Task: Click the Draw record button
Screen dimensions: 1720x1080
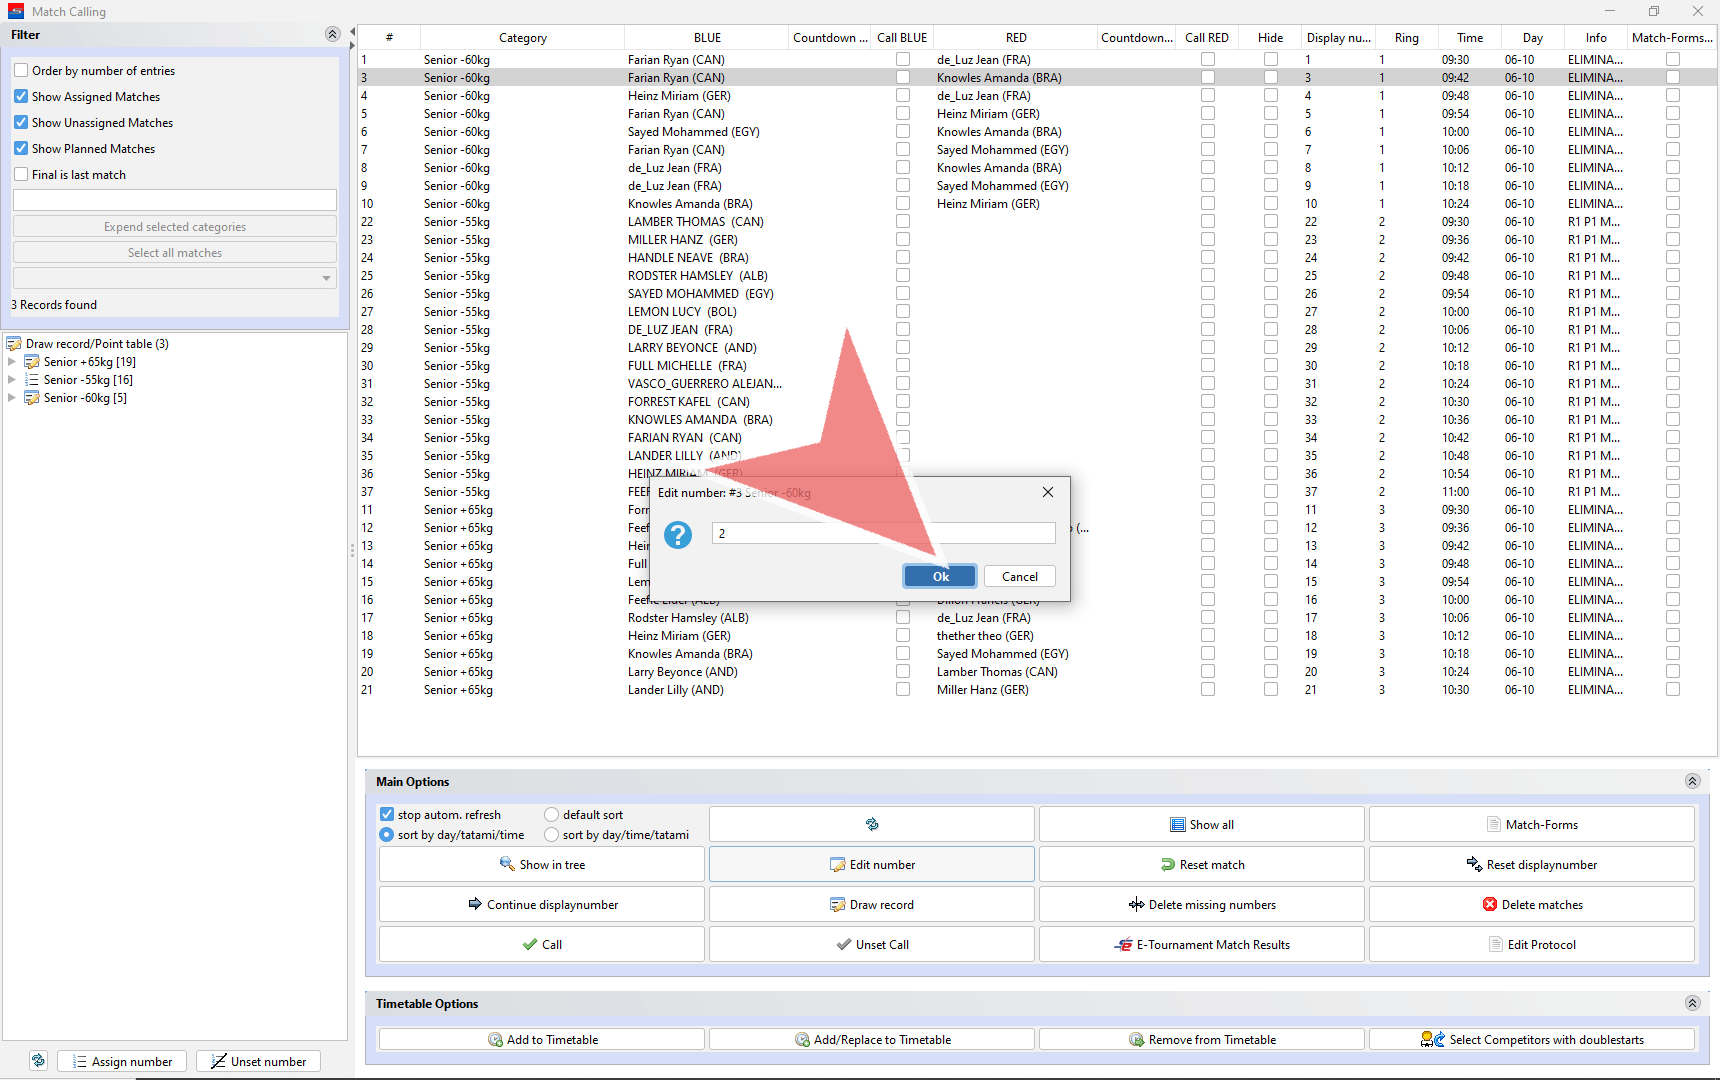Action: (x=871, y=904)
